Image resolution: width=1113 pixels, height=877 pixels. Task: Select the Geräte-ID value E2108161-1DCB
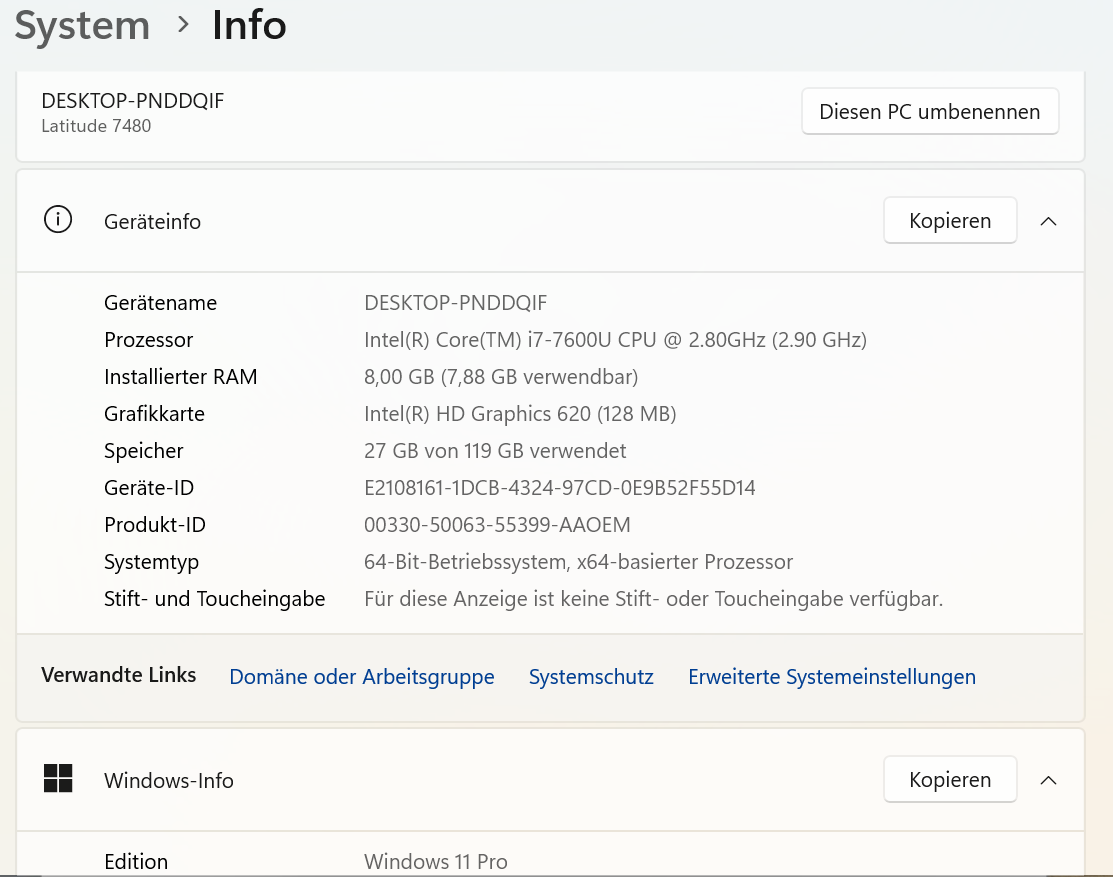(559, 488)
